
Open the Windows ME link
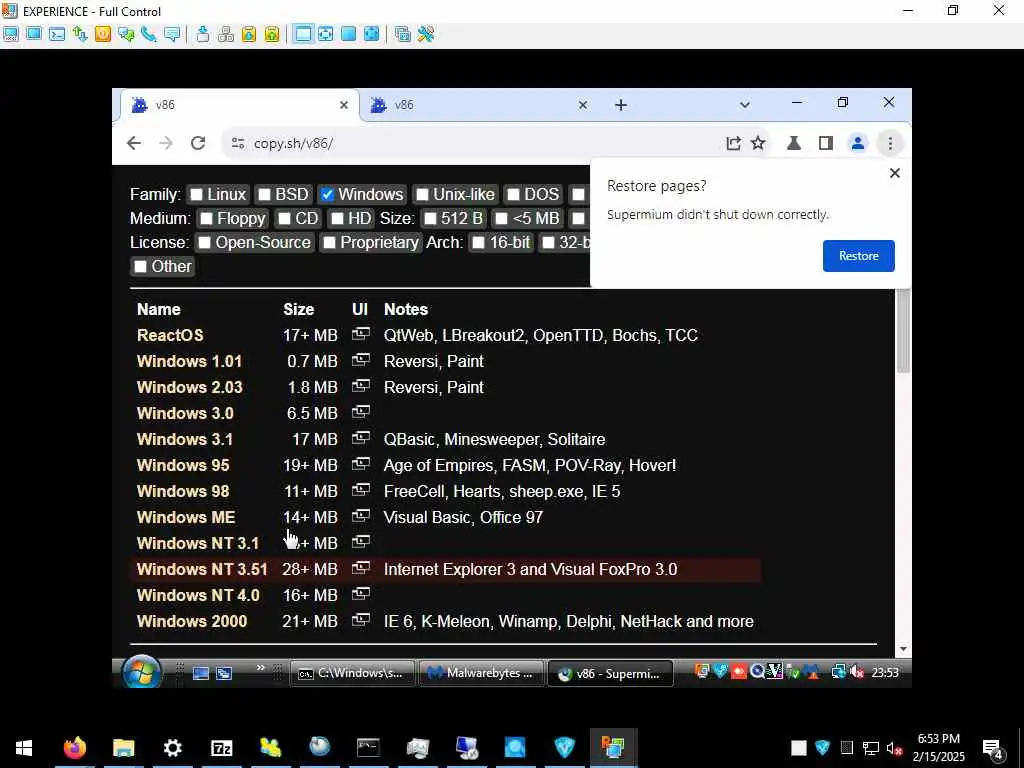[x=185, y=517]
